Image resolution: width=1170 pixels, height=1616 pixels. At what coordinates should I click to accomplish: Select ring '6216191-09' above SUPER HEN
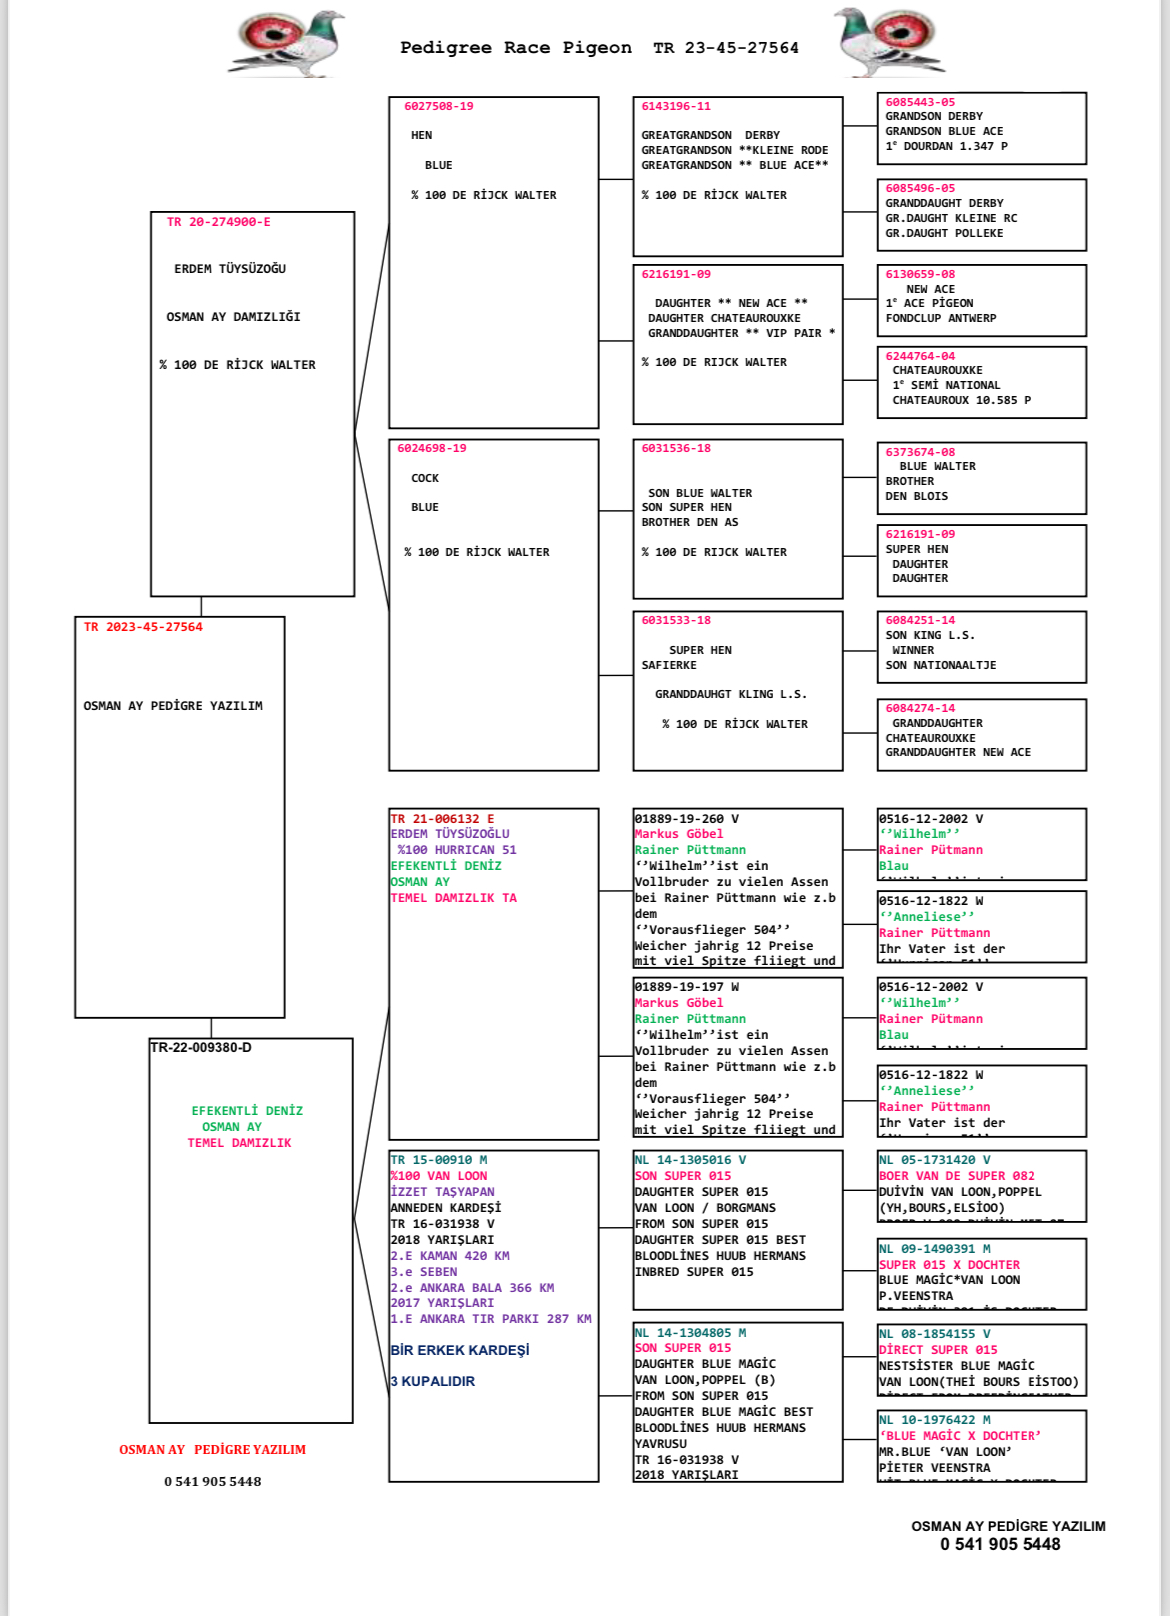pos(920,534)
